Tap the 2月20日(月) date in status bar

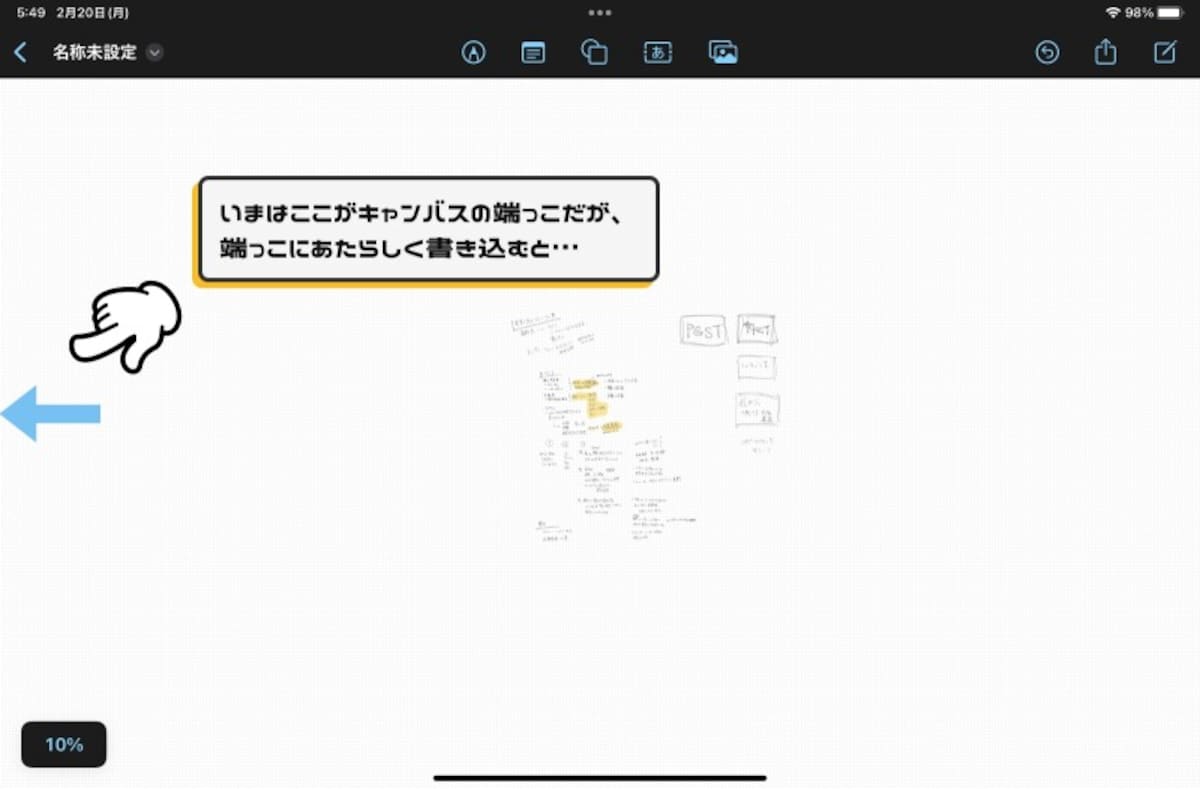(93, 13)
